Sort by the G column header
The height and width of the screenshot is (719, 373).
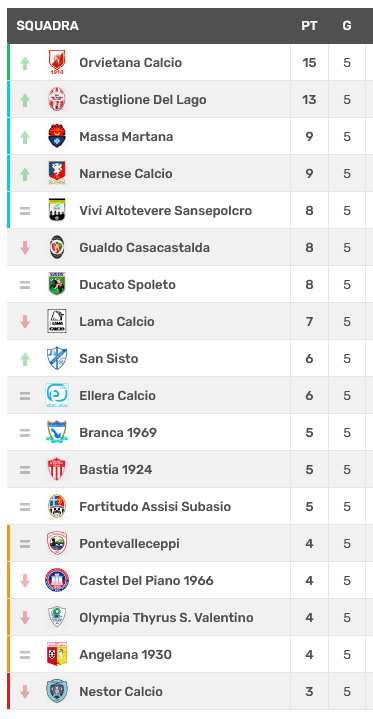(347, 26)
